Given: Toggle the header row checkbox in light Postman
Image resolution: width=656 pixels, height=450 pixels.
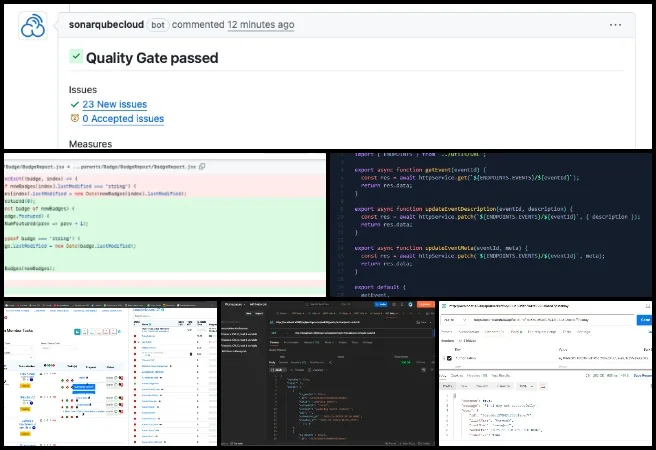Looking at the screenshot, I should tap(449, 358).
